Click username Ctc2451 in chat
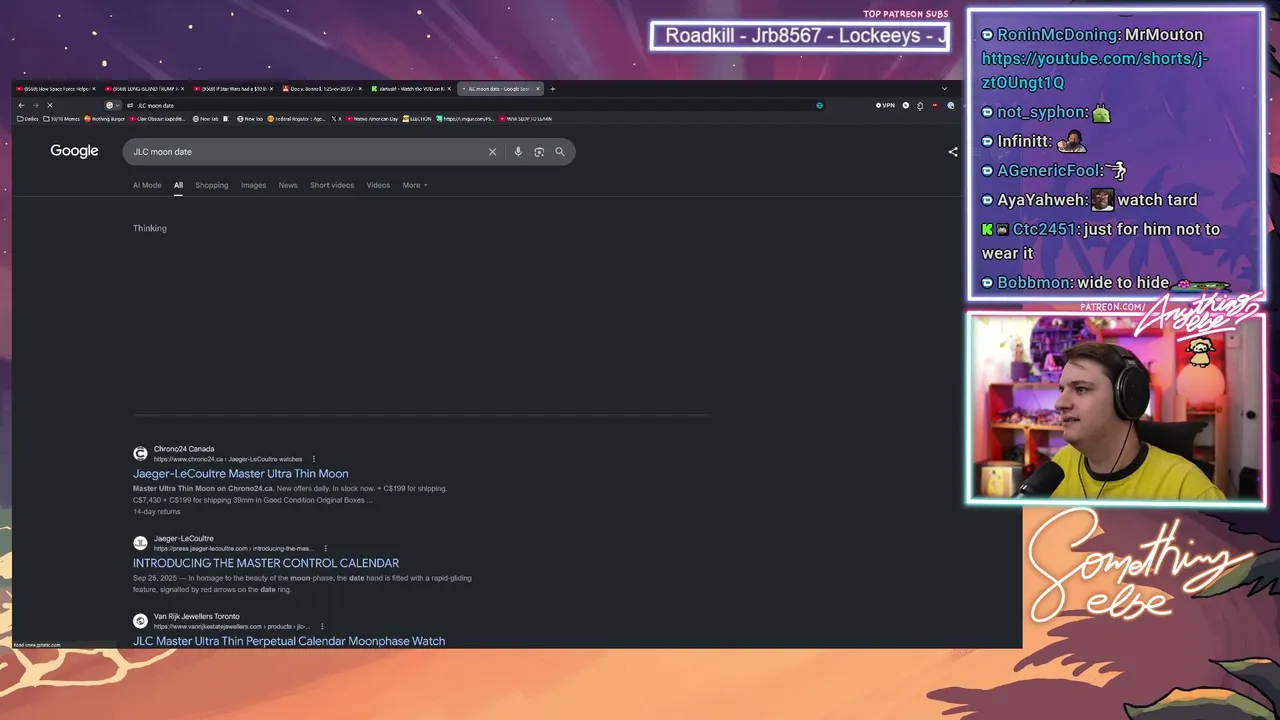This screenshot has height=720, width=1280. pyautogui.click(x=1044, y=230)
